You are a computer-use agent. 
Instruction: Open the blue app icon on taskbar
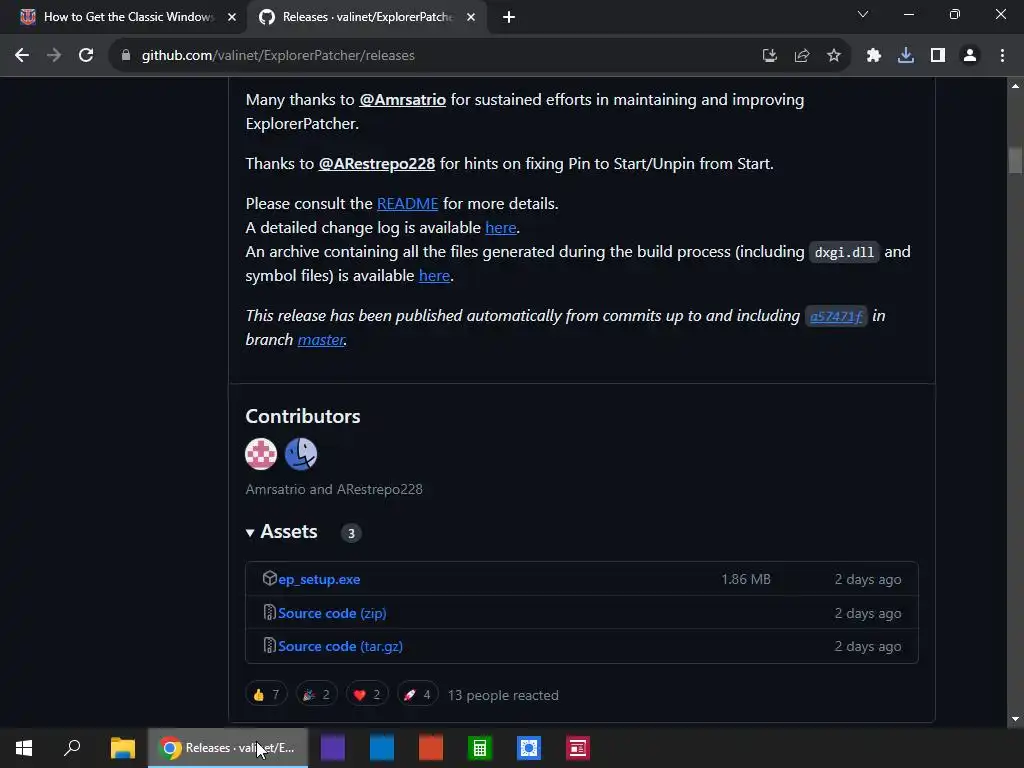click(381, 748)
